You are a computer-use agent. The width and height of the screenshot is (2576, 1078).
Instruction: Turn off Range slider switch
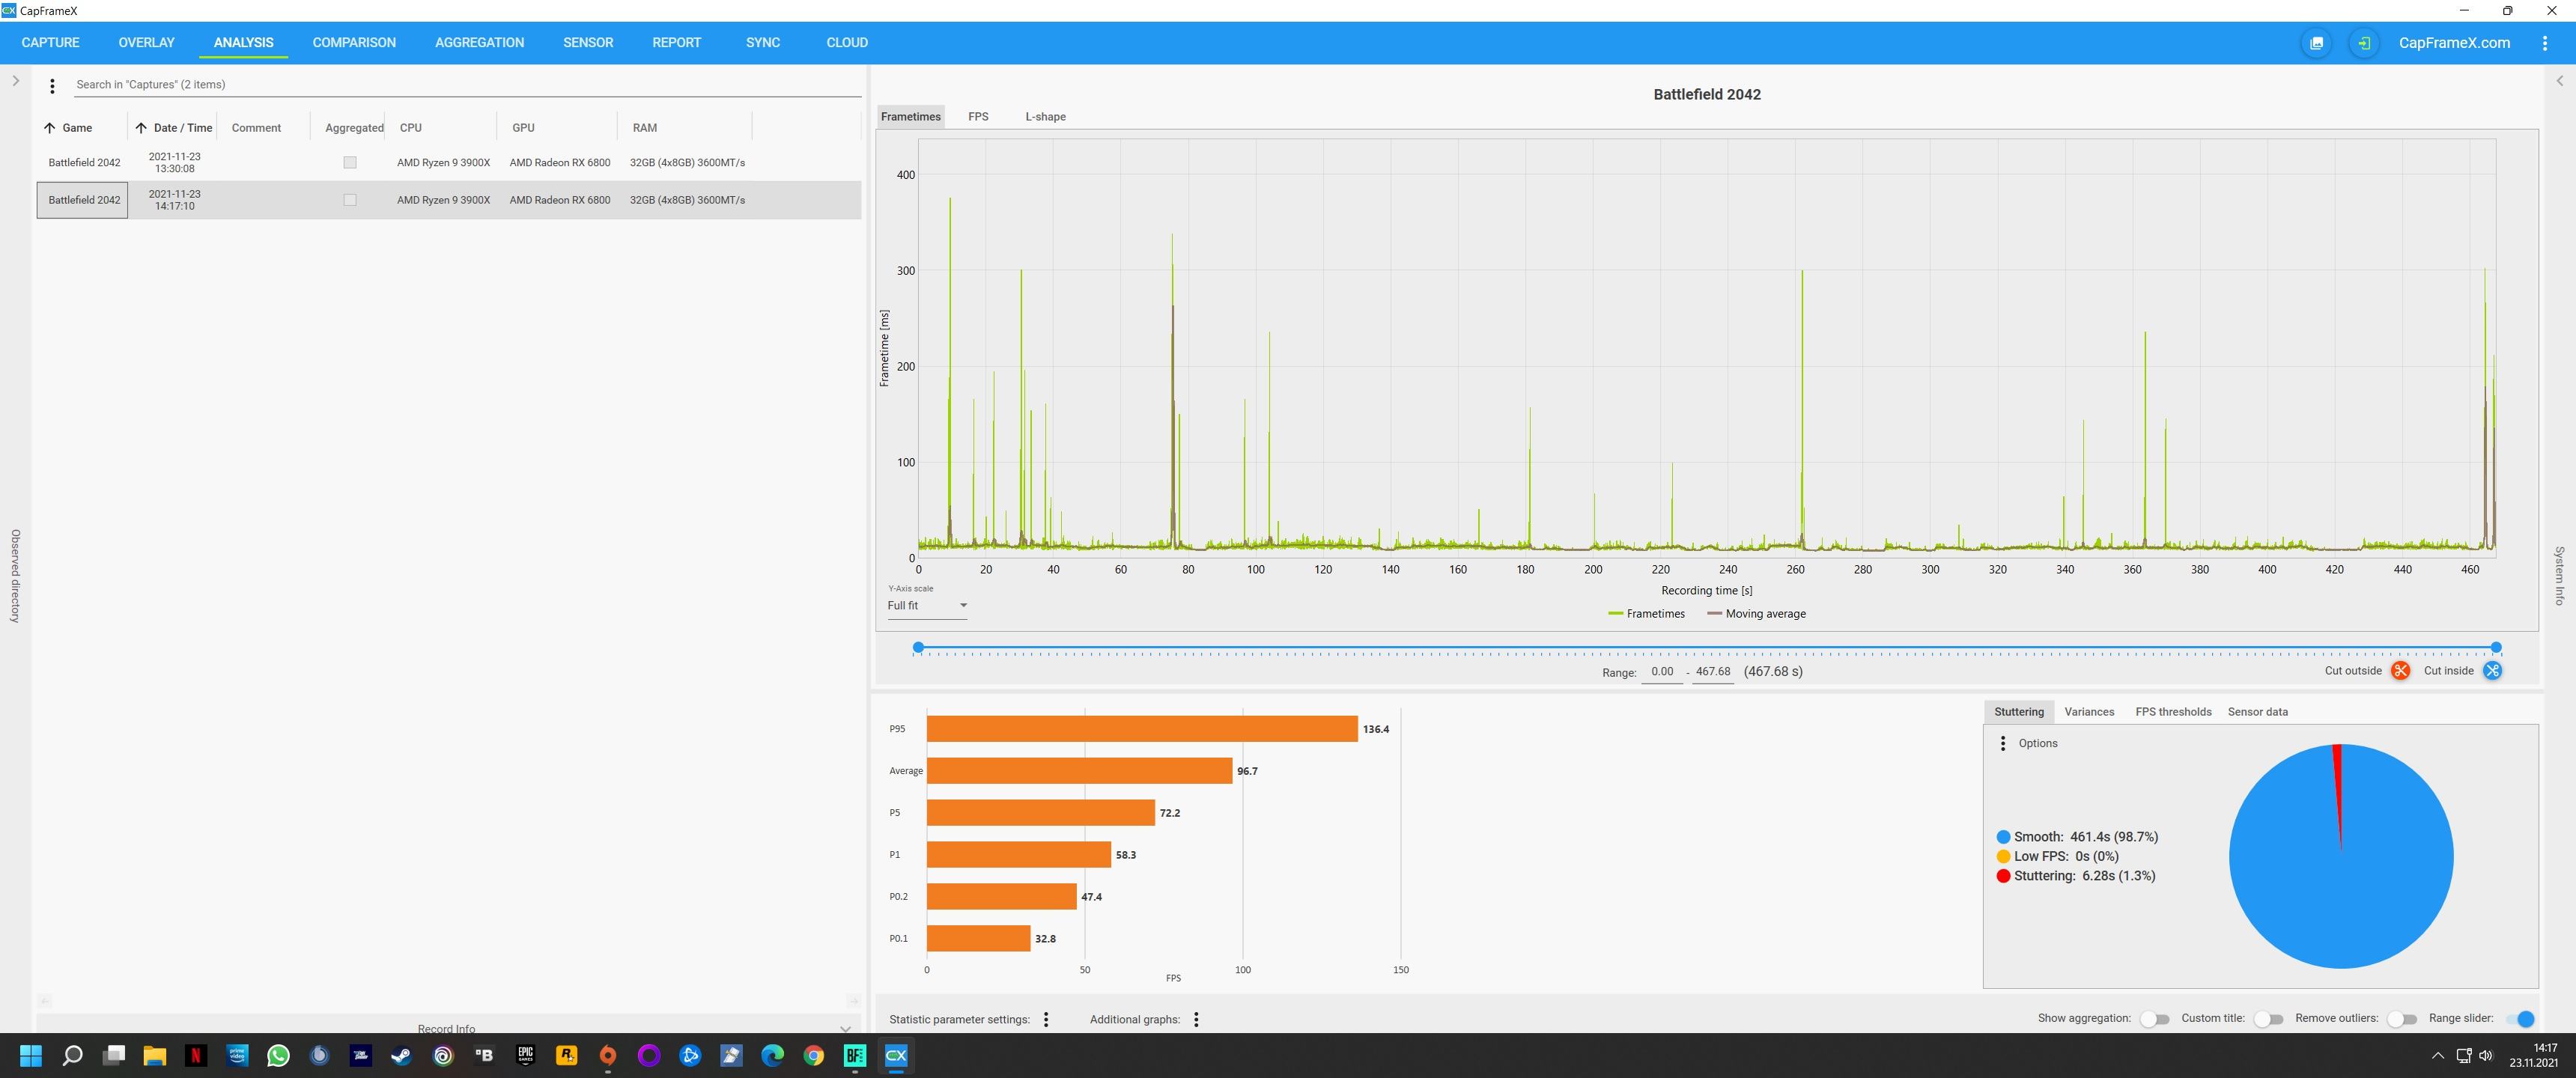click(x=2521, y=1019)
